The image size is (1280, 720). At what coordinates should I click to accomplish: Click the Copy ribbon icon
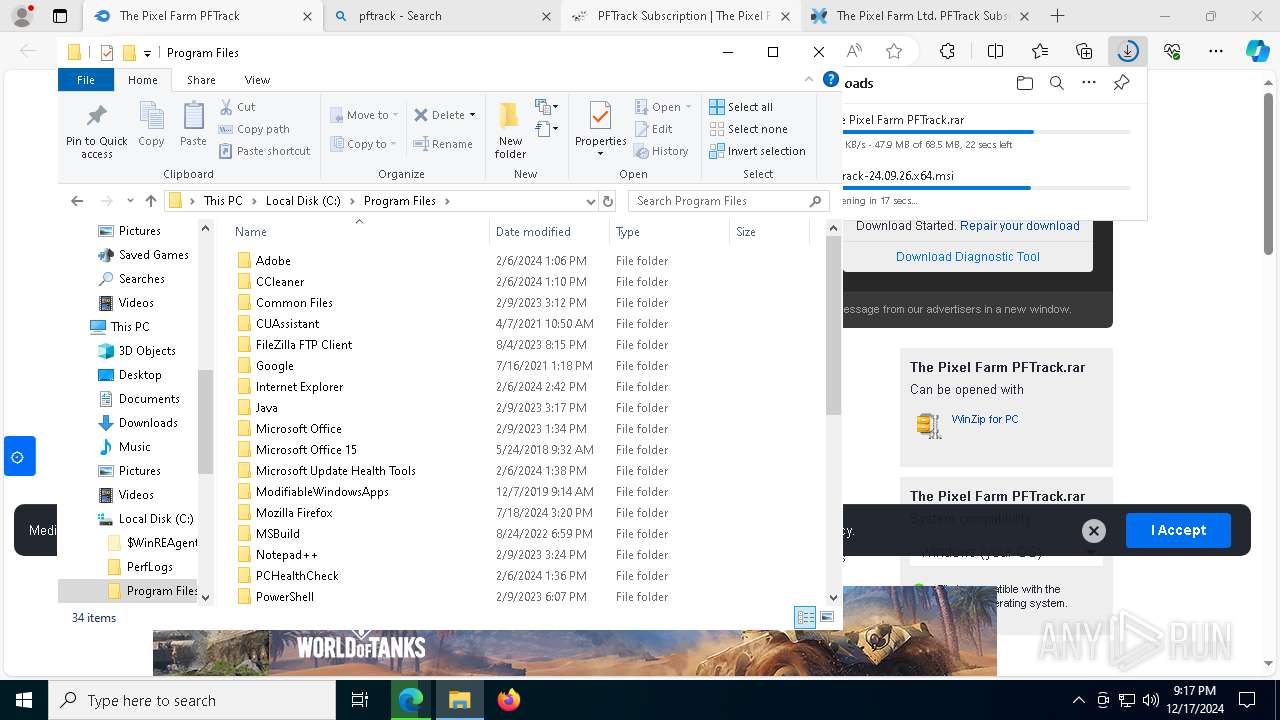click(x=151, y=125)
